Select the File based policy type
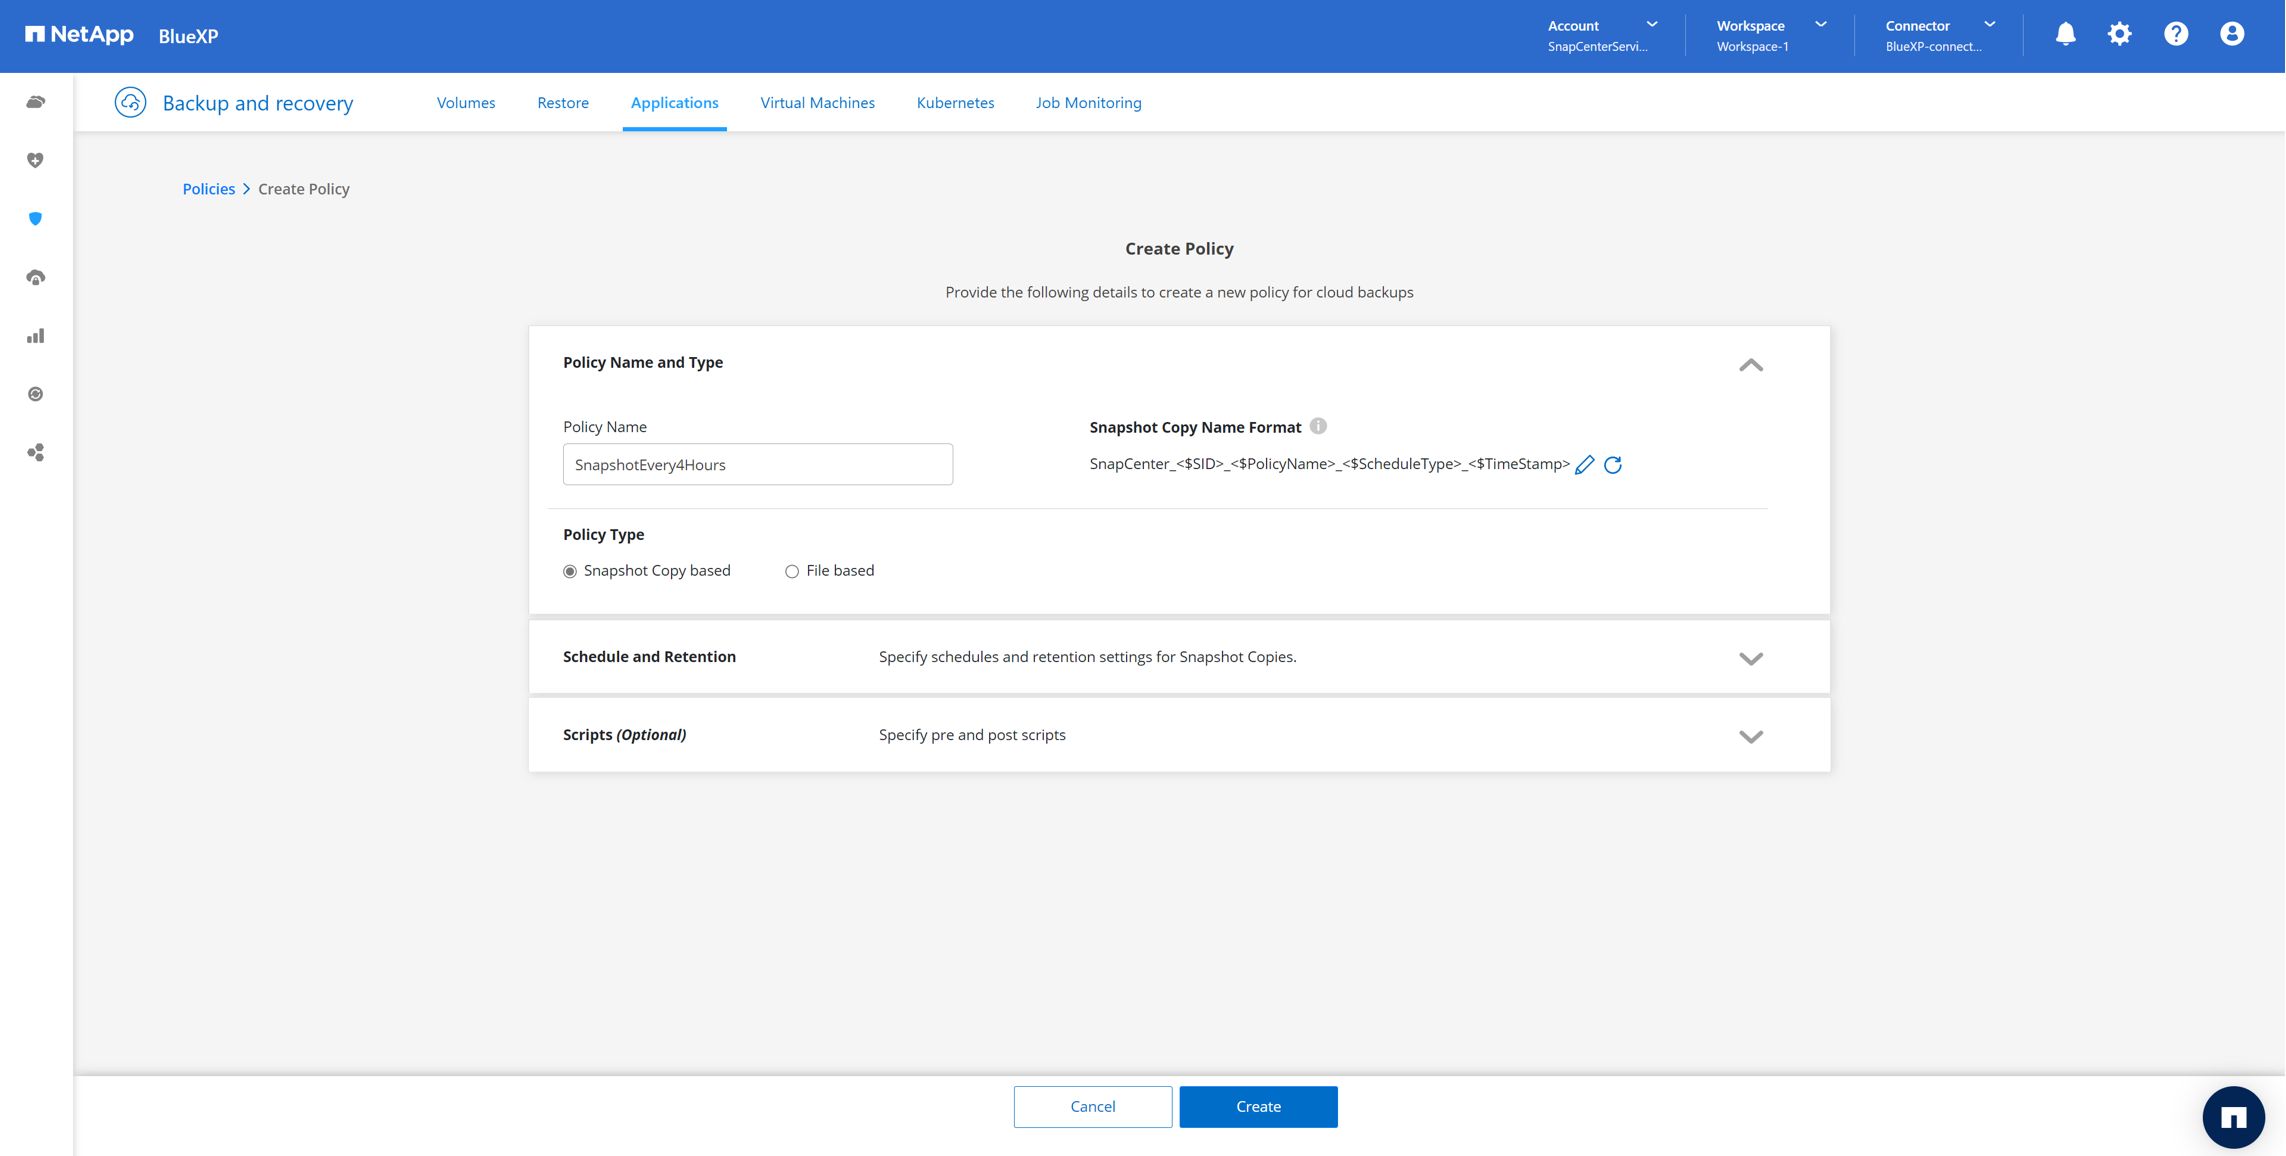This screenshot has height=1156, width=2286. pos(792,572)
